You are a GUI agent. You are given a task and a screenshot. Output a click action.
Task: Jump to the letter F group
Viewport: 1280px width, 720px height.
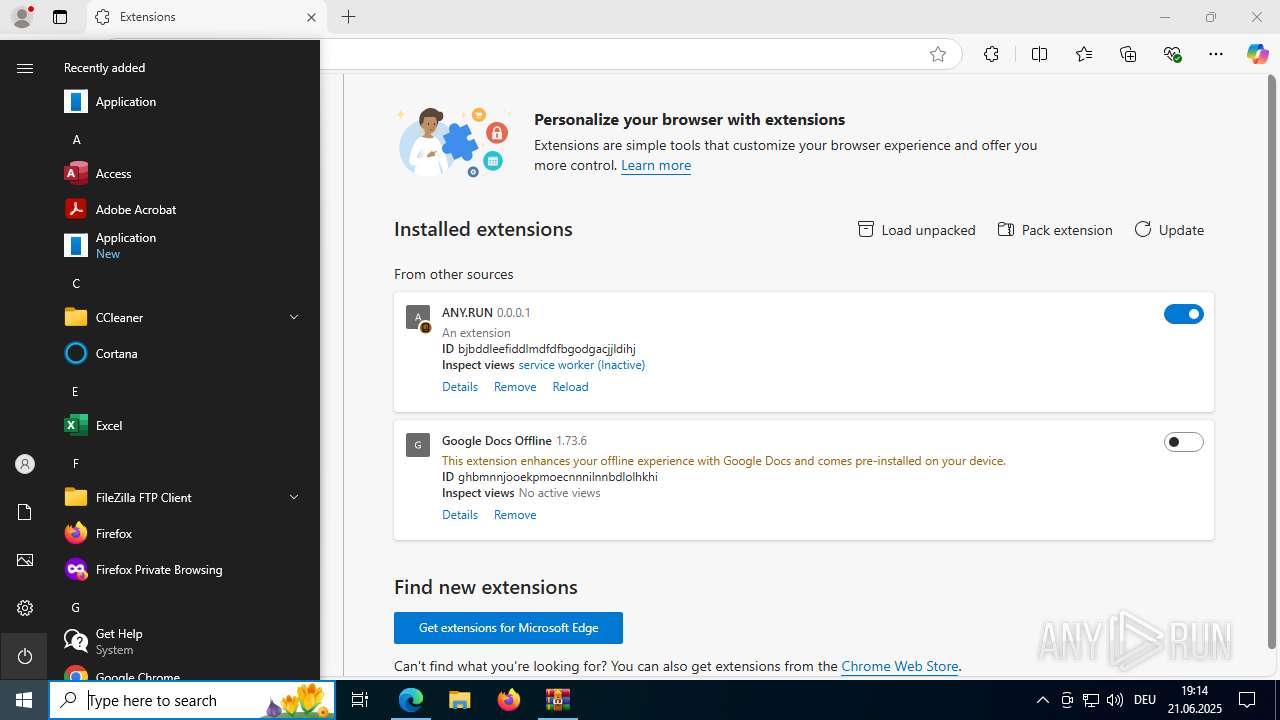75,463
